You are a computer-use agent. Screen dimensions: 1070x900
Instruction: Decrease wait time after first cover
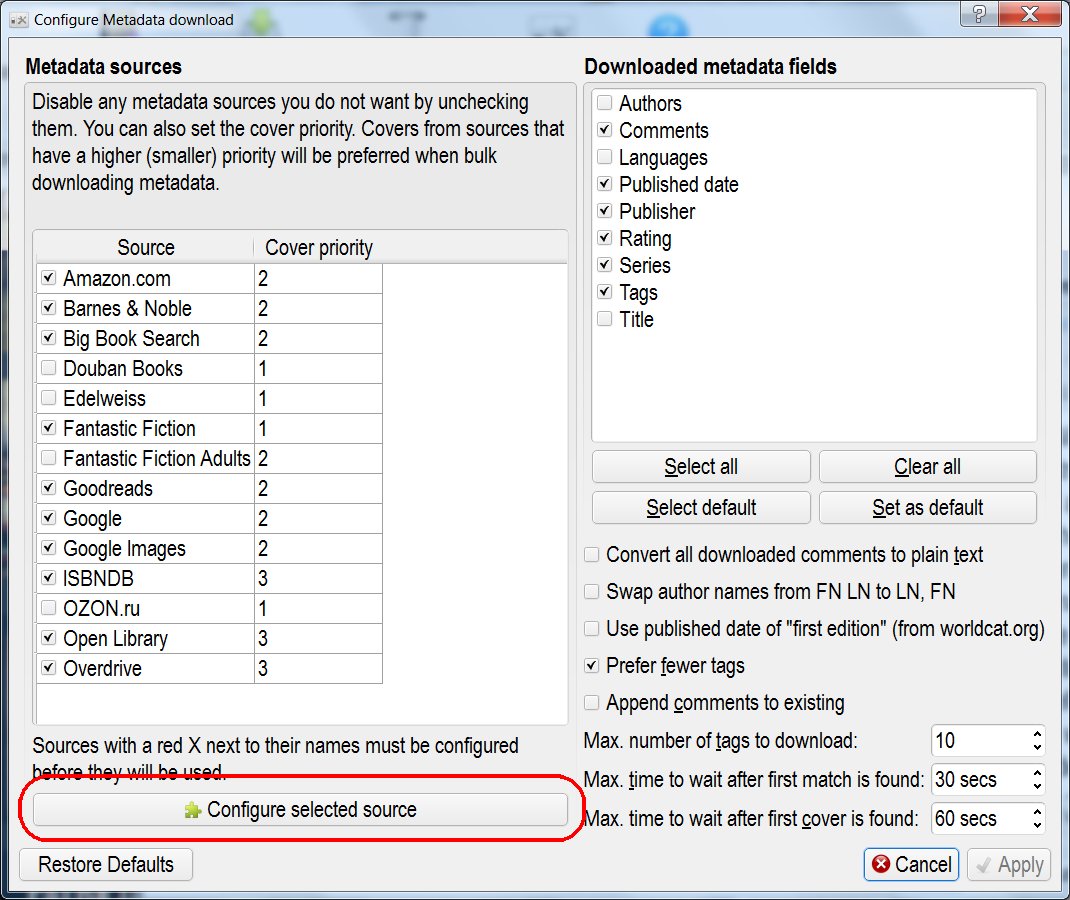pos(1037,825)
